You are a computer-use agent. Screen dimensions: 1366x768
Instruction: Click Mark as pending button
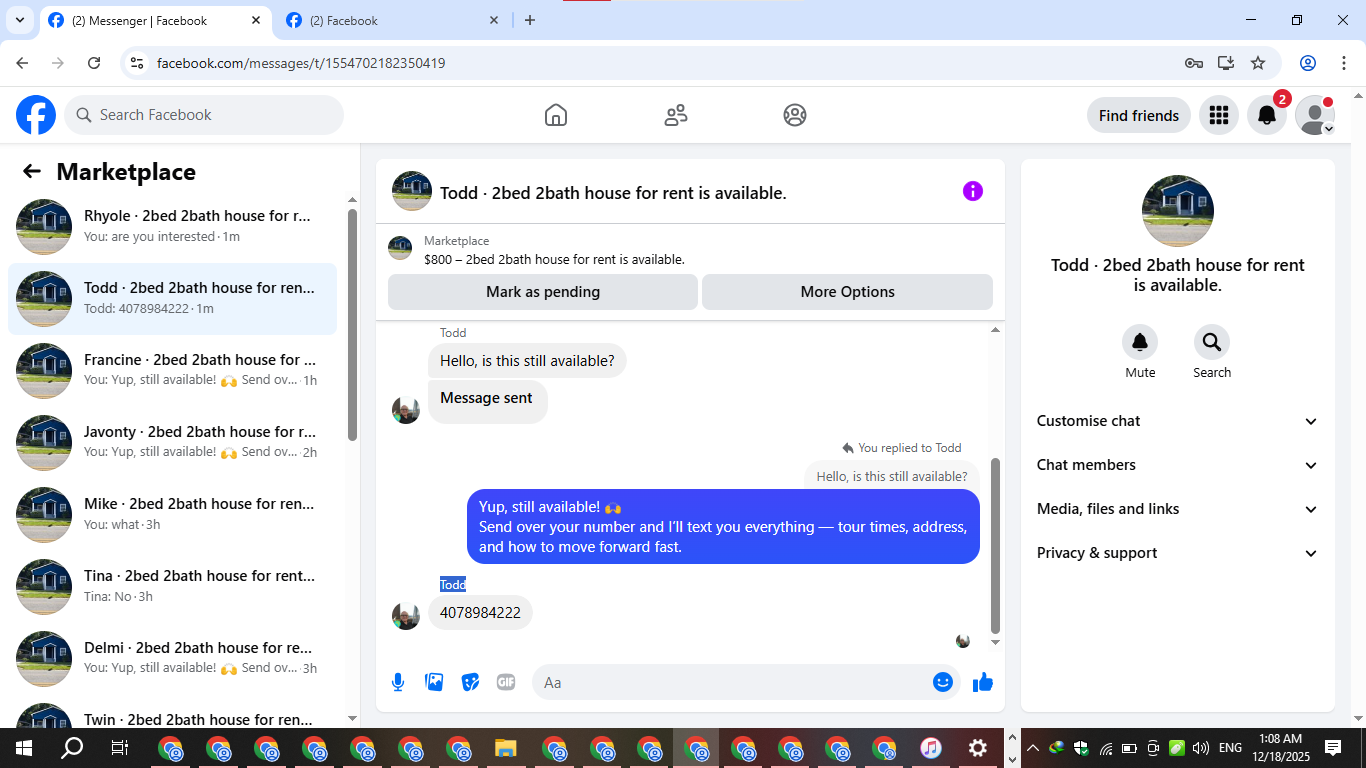tap(543, 292)
